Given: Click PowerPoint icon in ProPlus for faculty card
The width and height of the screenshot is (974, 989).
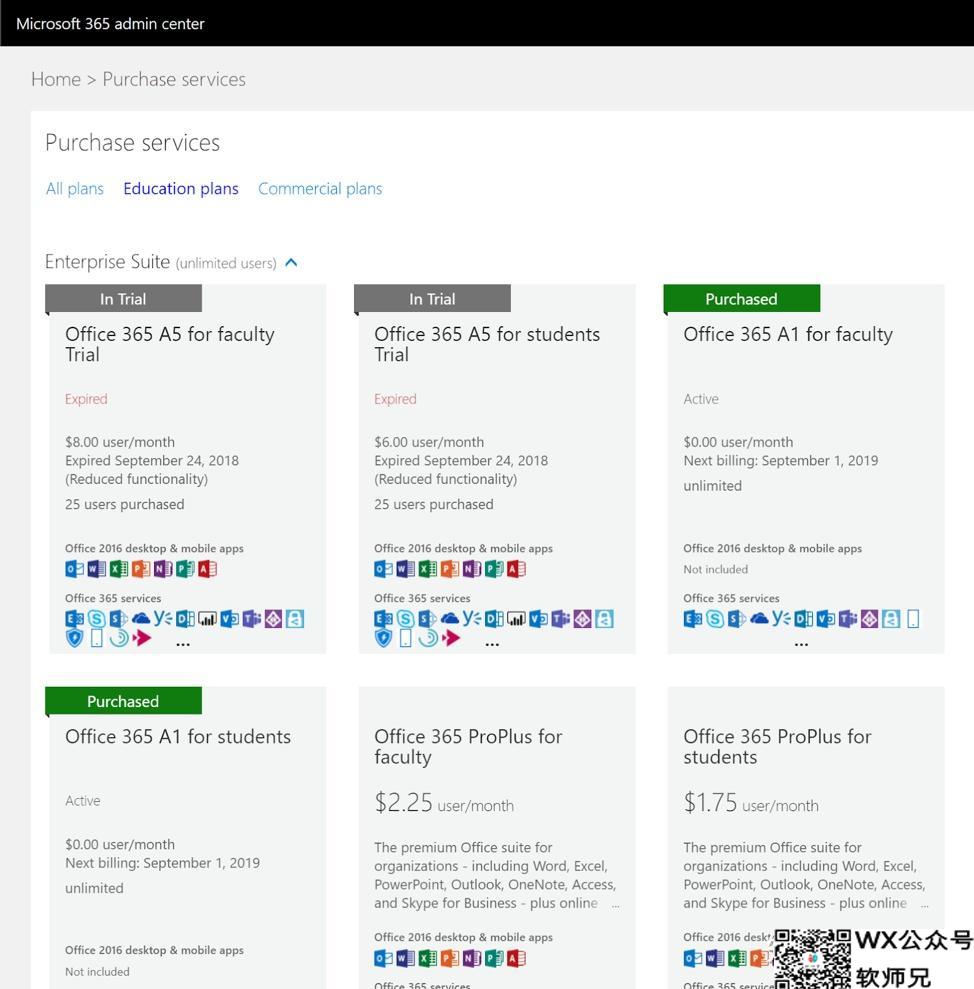Looking at the screenshot, I should (450, 959).
